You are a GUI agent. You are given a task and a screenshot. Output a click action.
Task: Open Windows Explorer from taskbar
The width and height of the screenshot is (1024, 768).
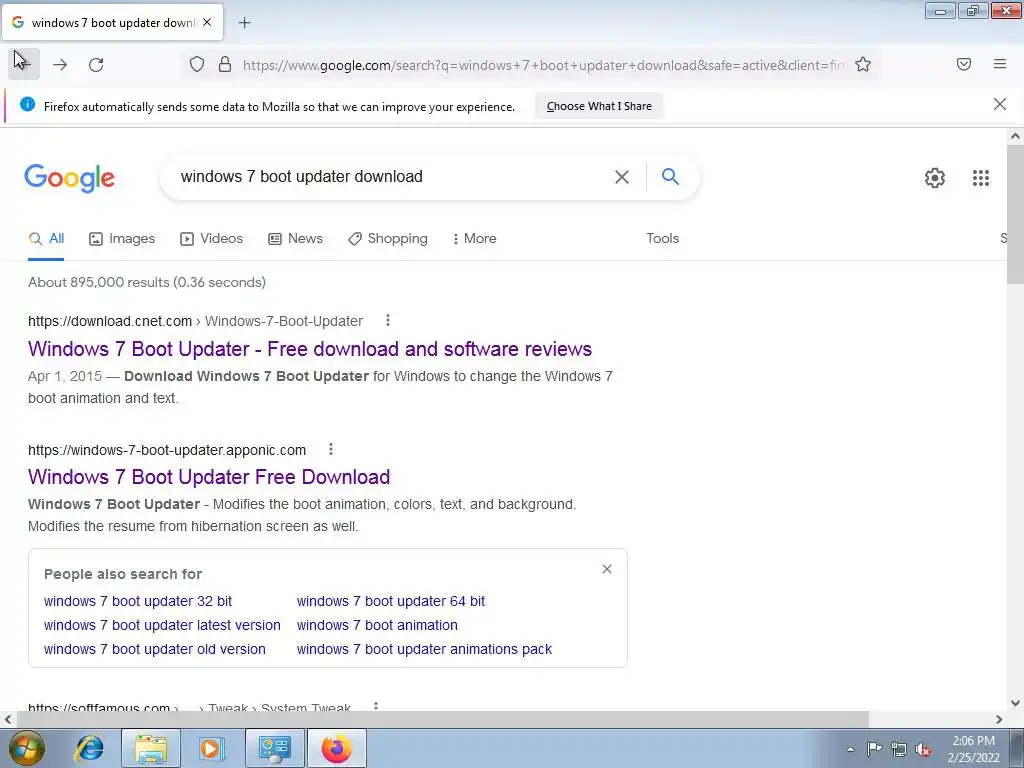(x=150, y=748)
